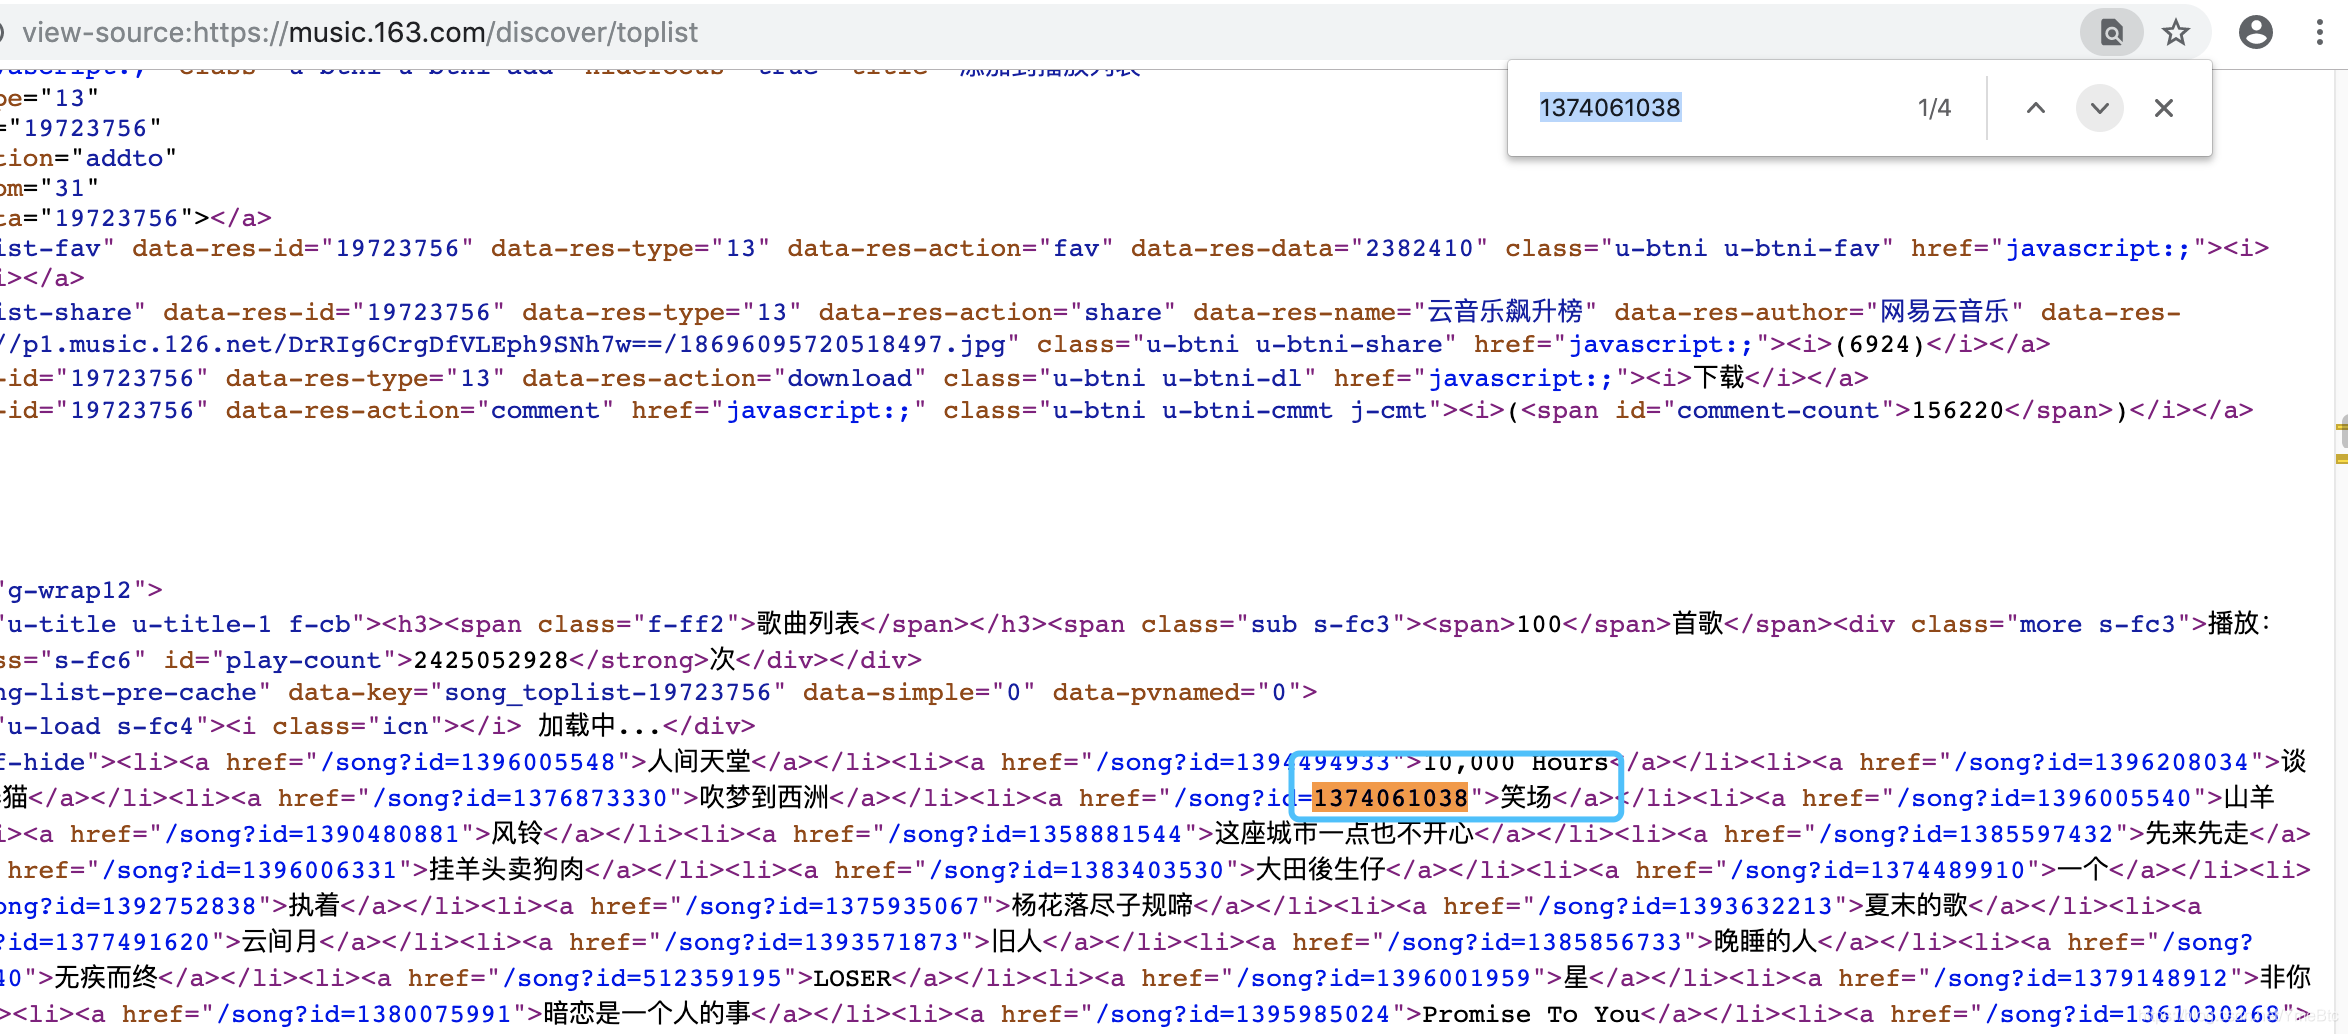
Task: Open link /song?id=1395985024
Action: click(1242, 1015)
